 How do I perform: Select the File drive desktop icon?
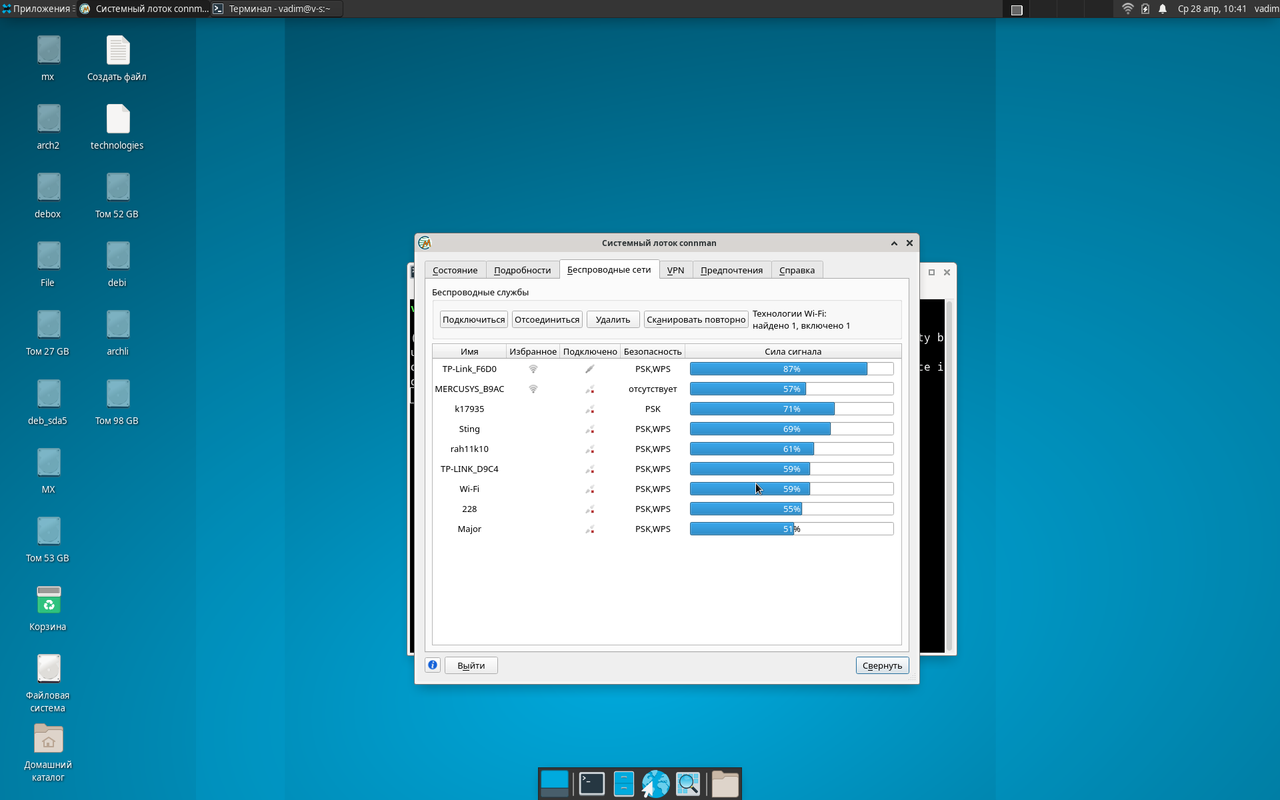pos(48,257)
